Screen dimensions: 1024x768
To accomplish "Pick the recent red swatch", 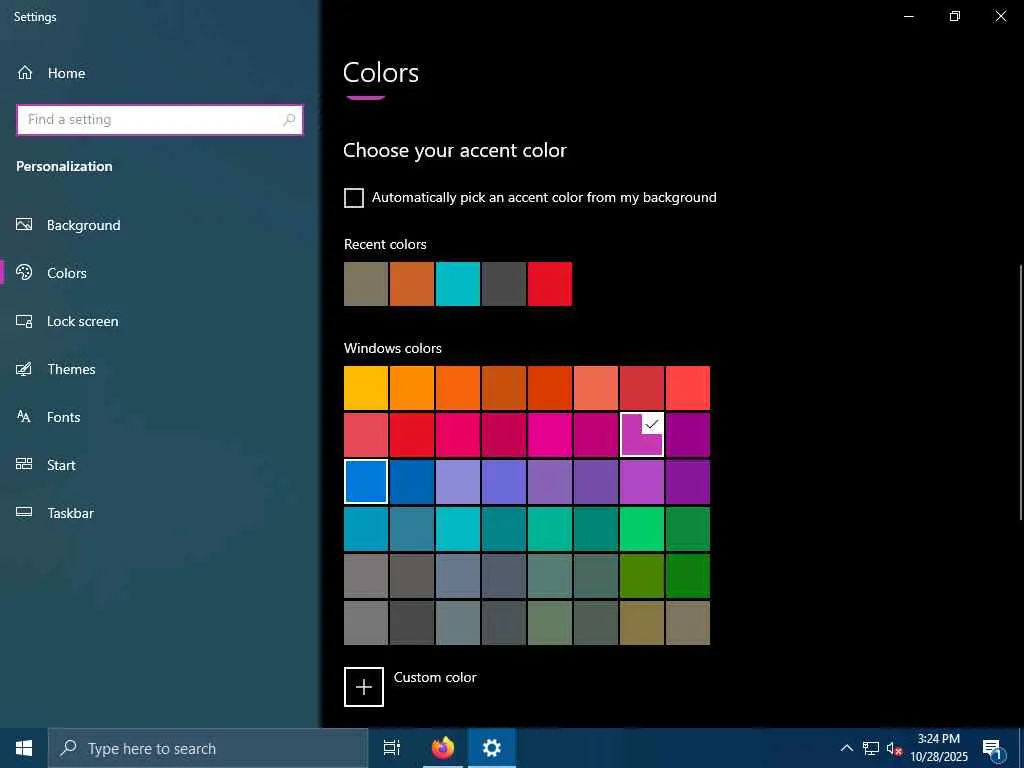I will pos(550,284).
